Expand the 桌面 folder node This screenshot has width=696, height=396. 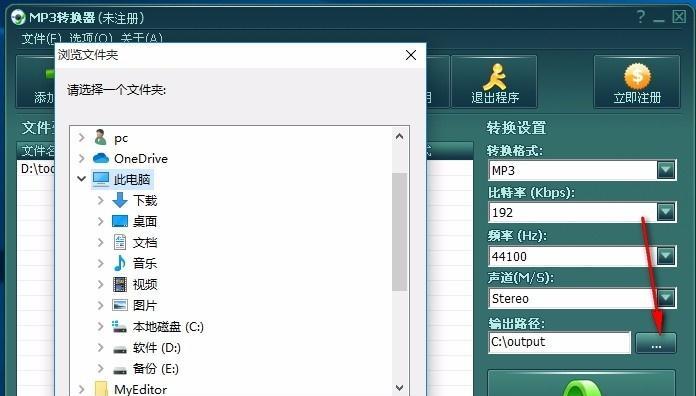point(101,221)
